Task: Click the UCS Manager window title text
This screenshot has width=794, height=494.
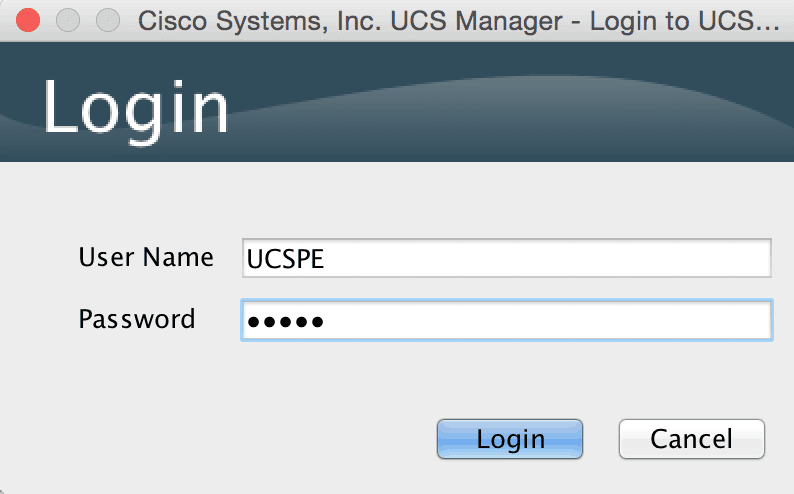Action: [x=458, y=21]
